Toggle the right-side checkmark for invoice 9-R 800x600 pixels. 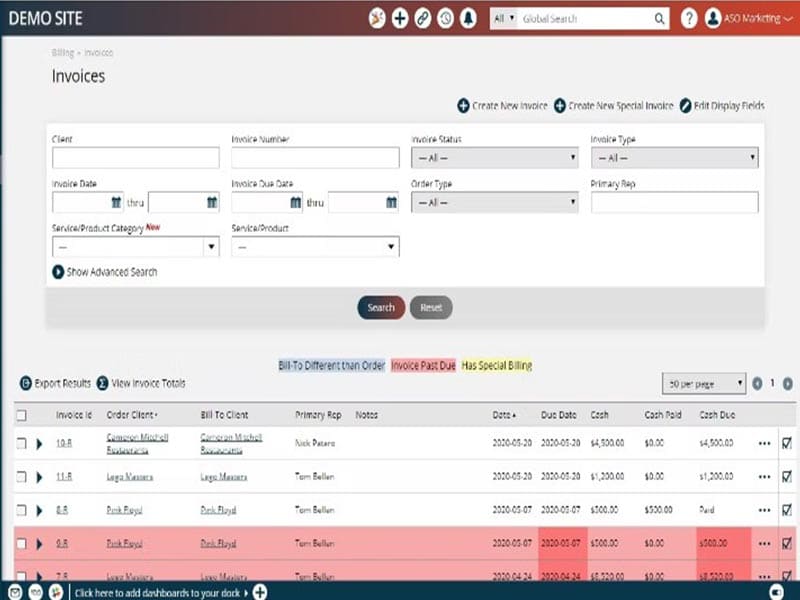(787, 543)
